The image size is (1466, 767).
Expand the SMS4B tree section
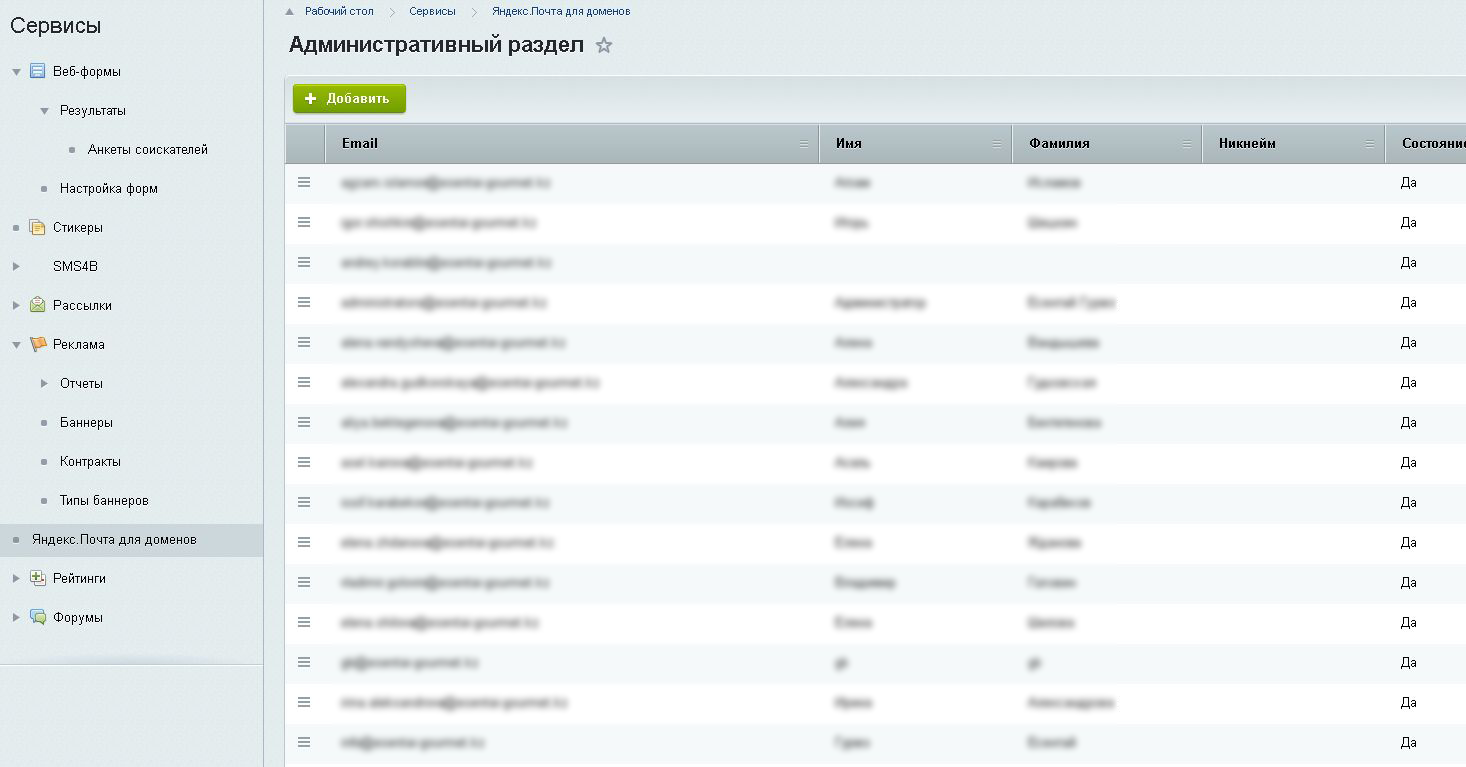click(16, 267)
